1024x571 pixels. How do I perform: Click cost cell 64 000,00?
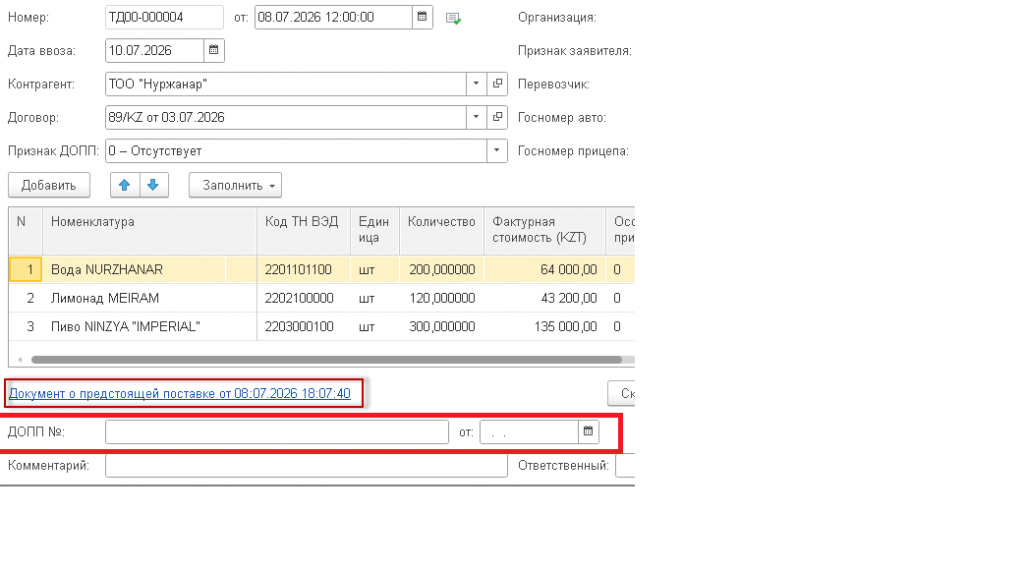545,269
